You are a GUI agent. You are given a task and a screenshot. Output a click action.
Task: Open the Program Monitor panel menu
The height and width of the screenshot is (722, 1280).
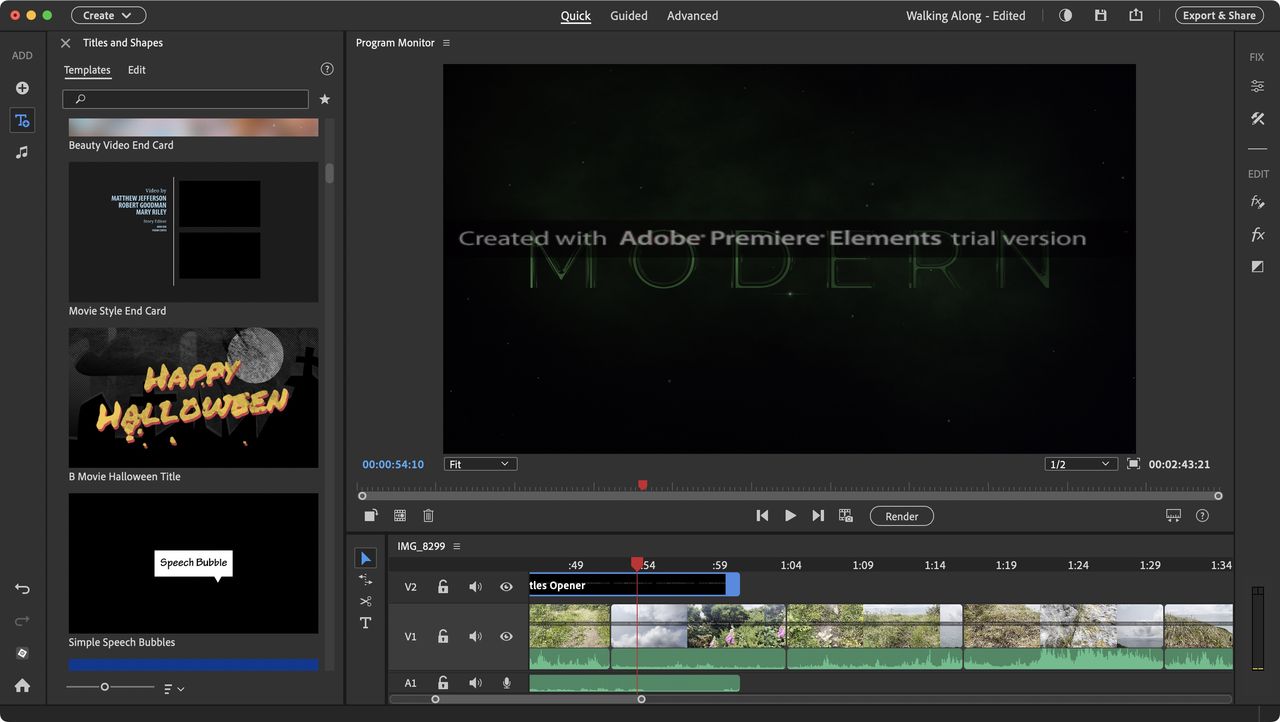[x=446, y=43]
